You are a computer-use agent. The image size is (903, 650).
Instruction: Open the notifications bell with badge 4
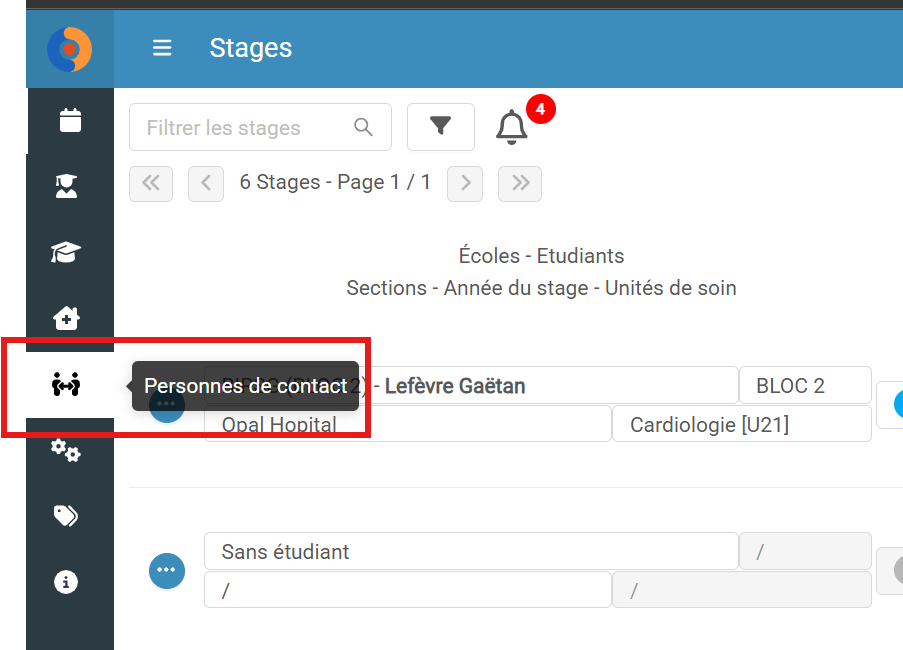tap(511, 127)
